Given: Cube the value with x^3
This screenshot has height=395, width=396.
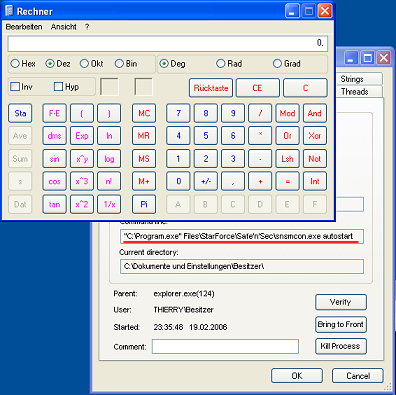Looking at the screenshot, I should click(82, 181).
